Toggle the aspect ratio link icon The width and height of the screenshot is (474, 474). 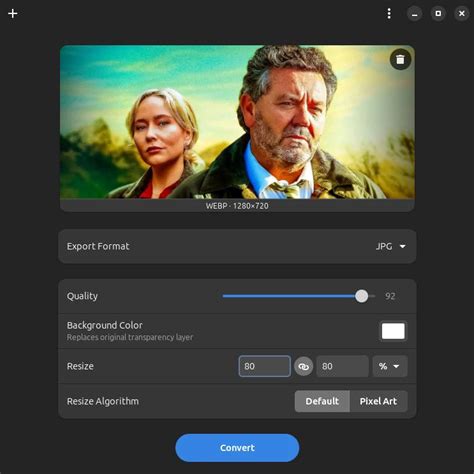click(303, 366)
